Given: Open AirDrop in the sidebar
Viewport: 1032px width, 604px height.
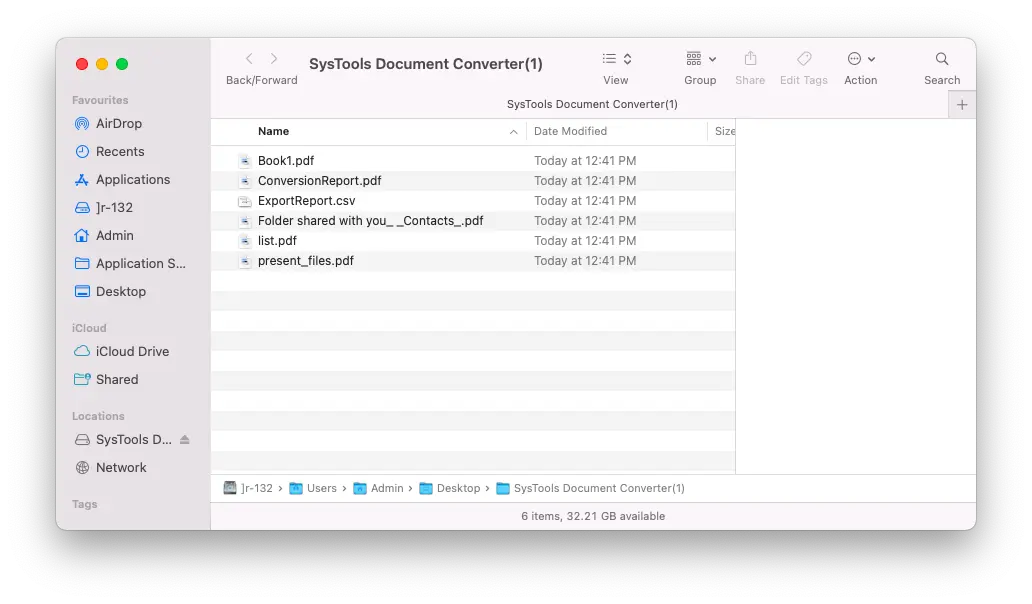Looking at the screenshot, I should [x=118, y=124].
